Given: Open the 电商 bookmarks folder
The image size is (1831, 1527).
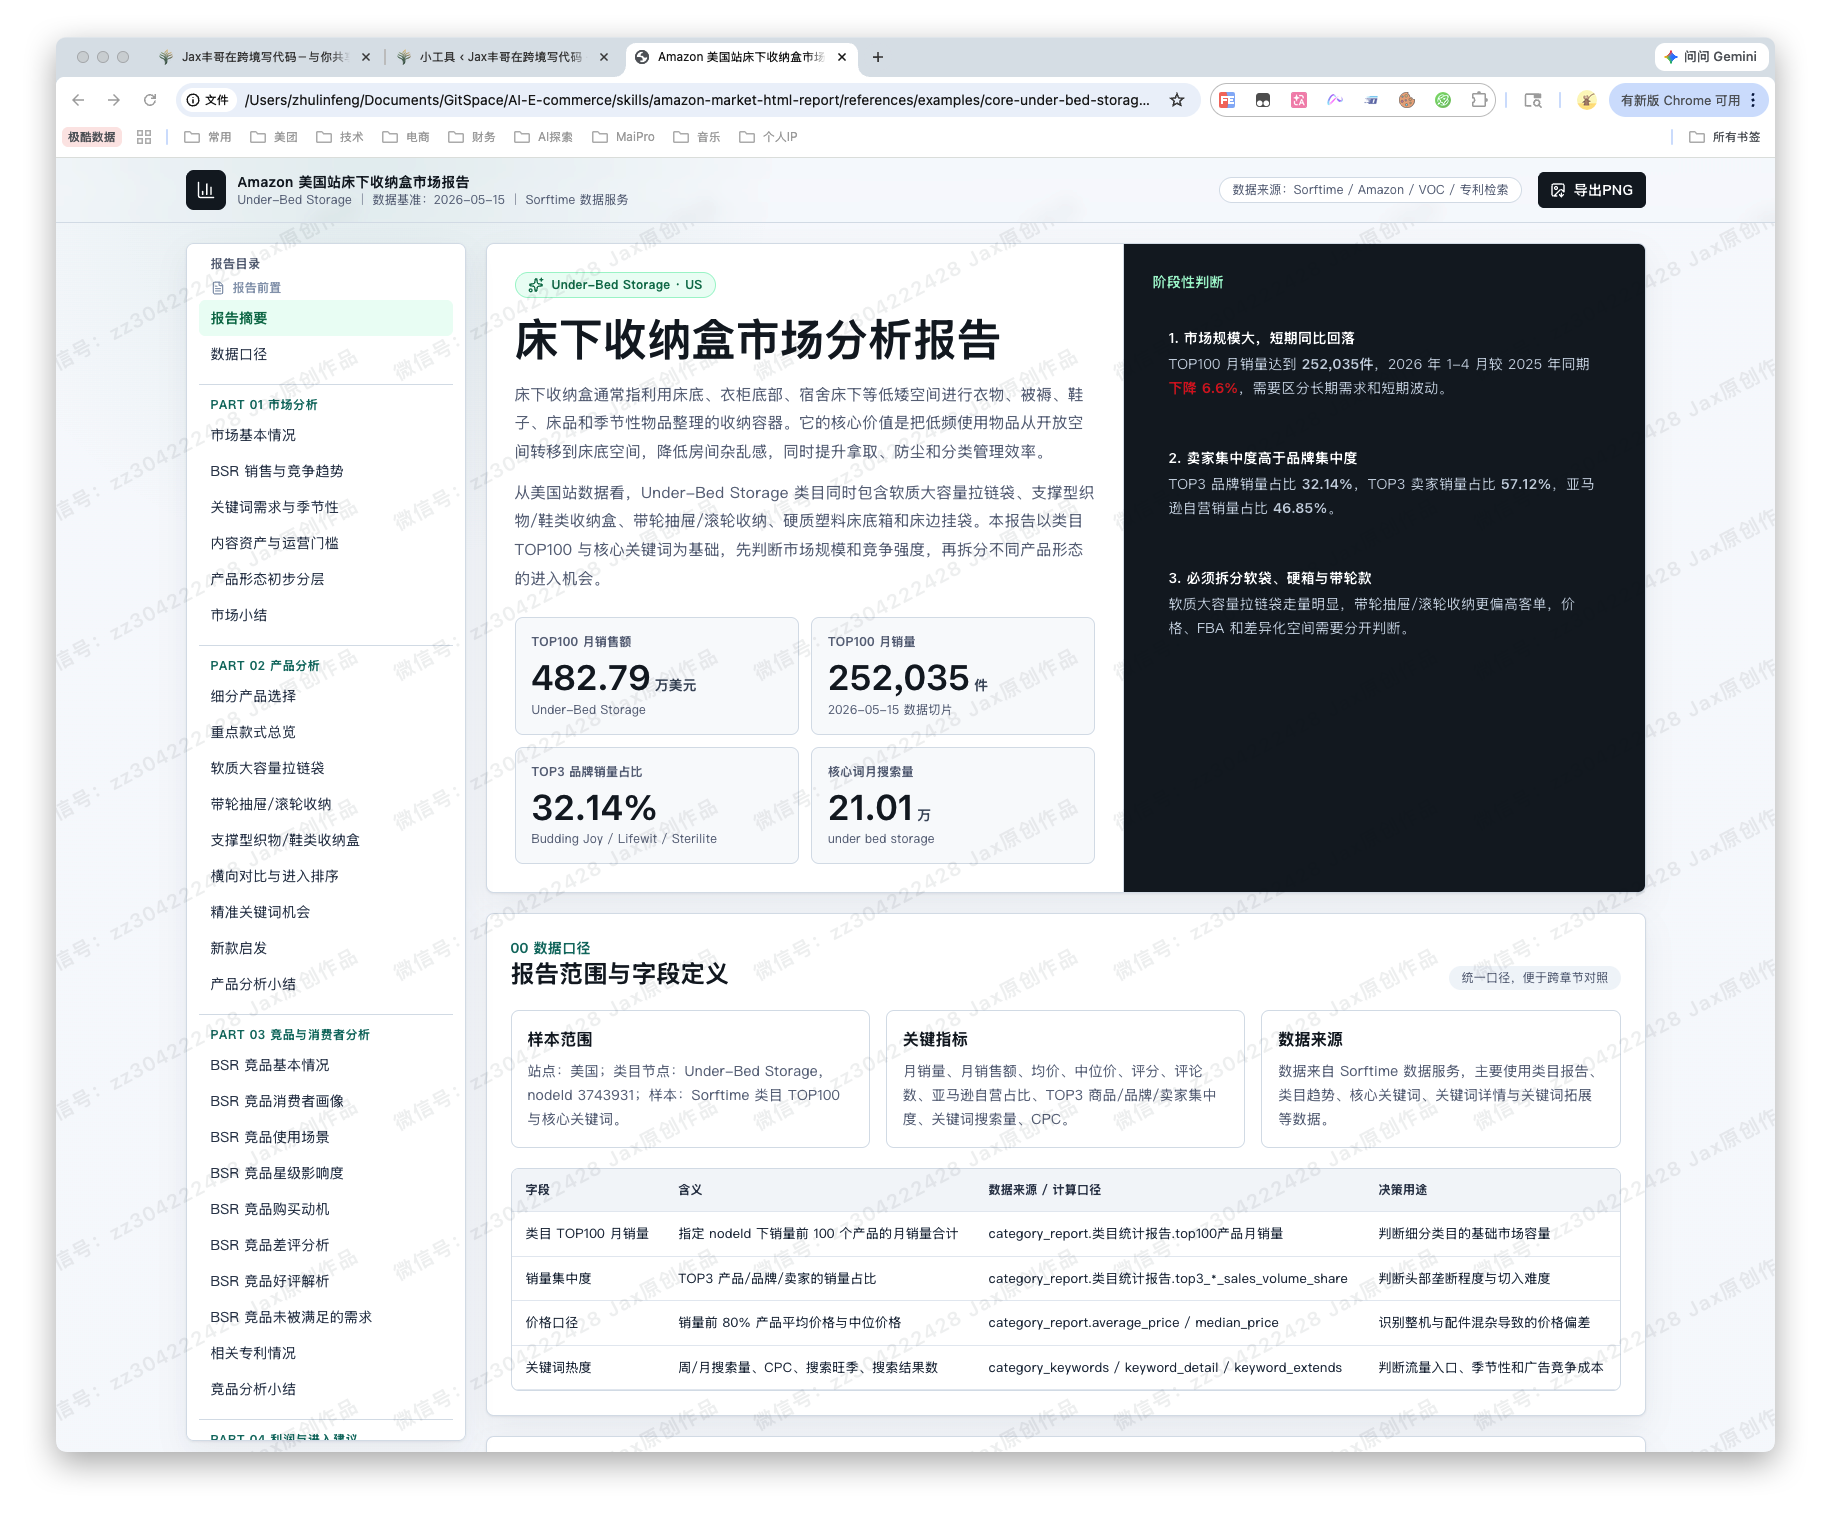Looking at the screenshot, I should tap(406, 137).
